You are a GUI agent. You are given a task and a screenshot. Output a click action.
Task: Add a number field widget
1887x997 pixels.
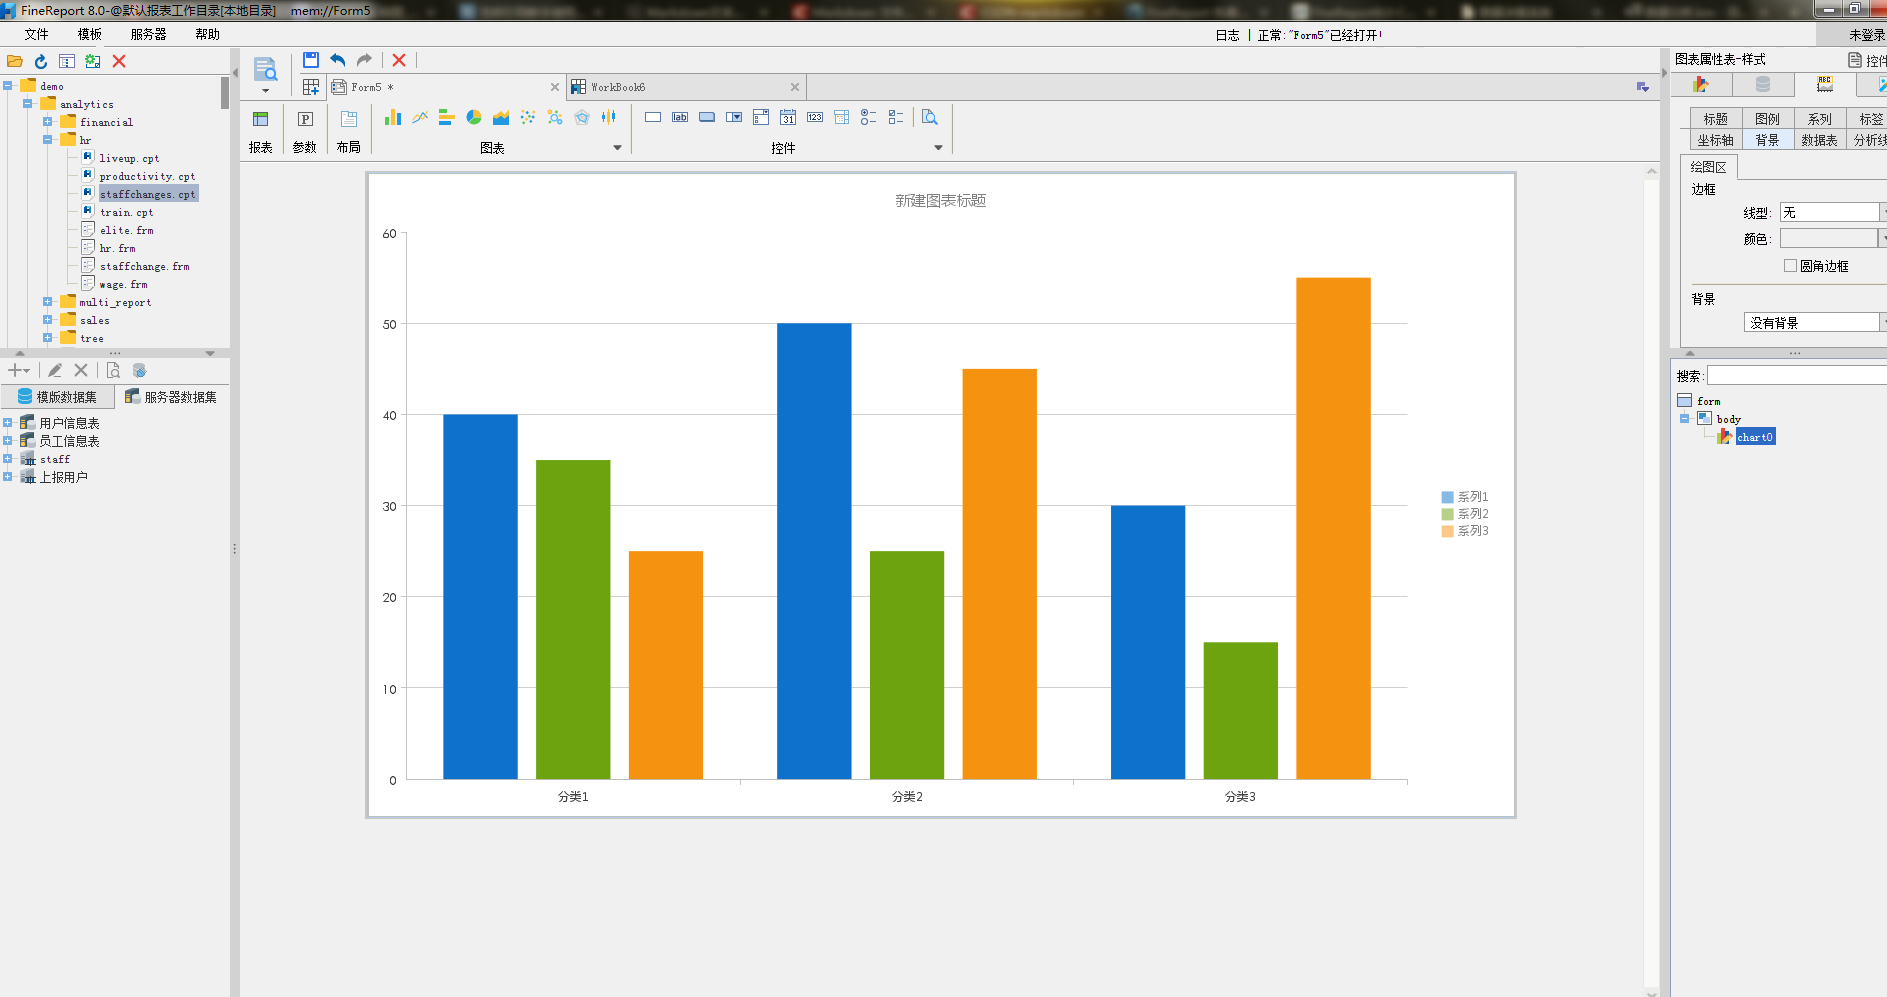[x=815, y=118]
